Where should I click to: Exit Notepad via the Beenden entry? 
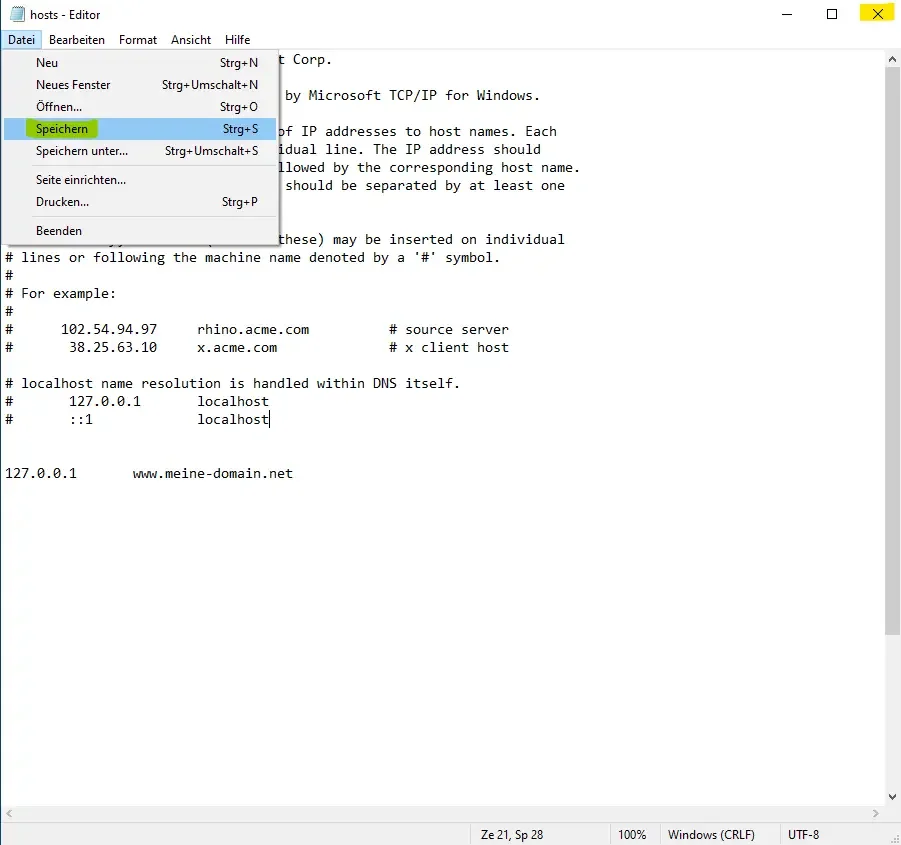tap(59, 231)
